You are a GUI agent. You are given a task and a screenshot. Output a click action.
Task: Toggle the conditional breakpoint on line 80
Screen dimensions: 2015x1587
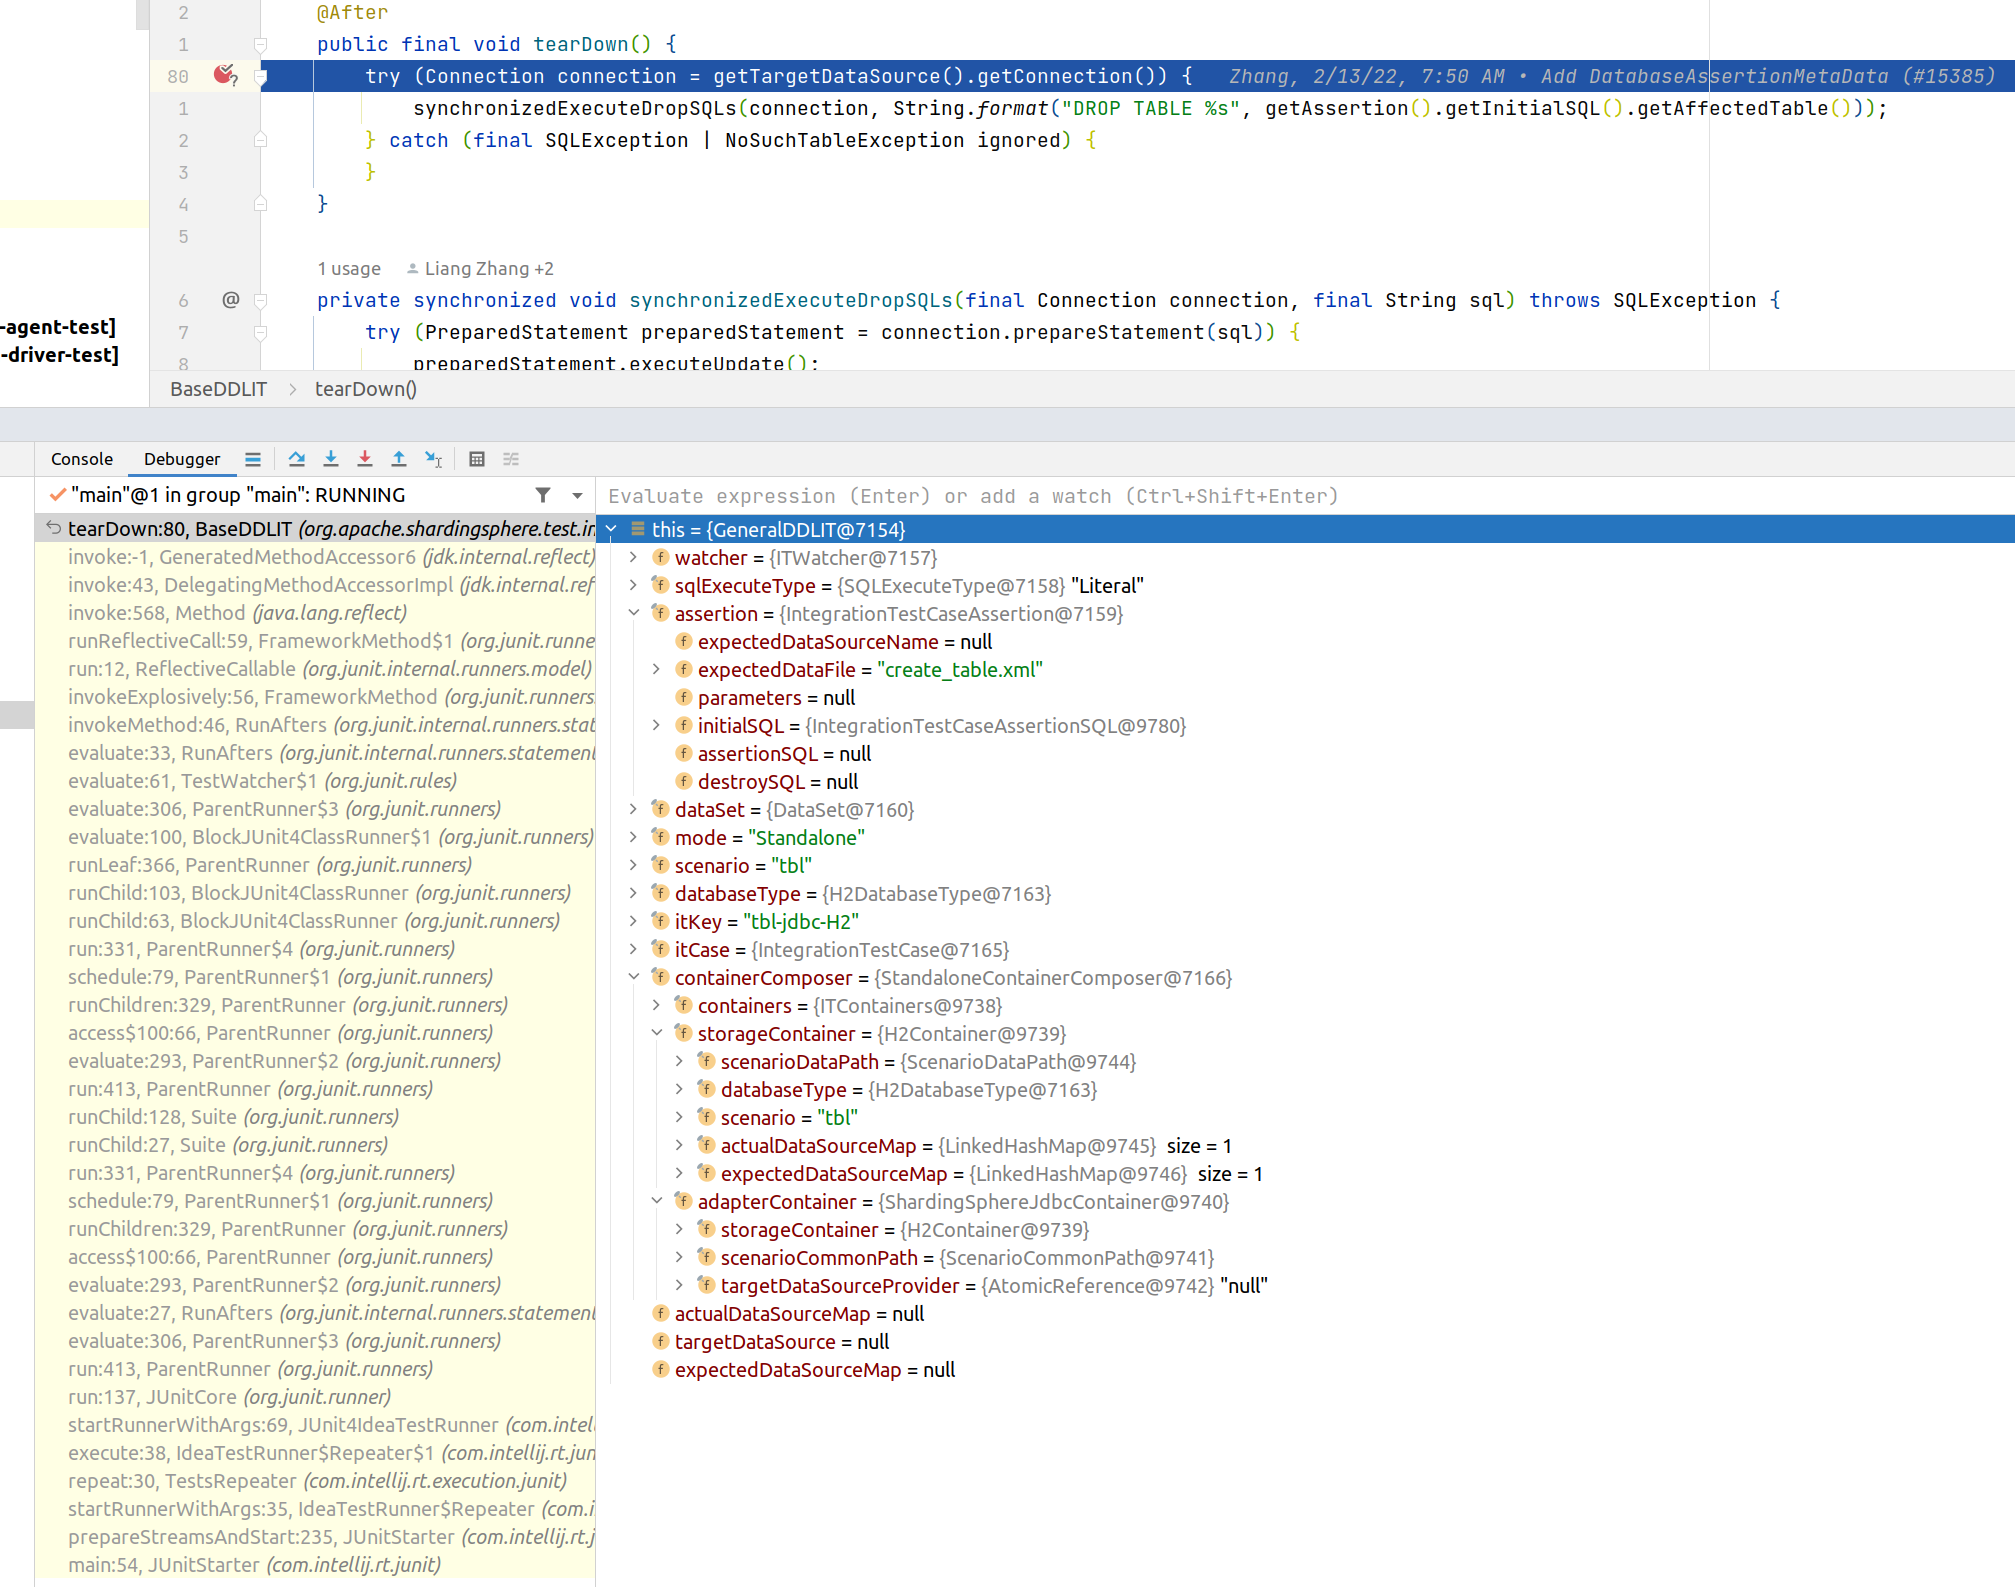[224, 75]
